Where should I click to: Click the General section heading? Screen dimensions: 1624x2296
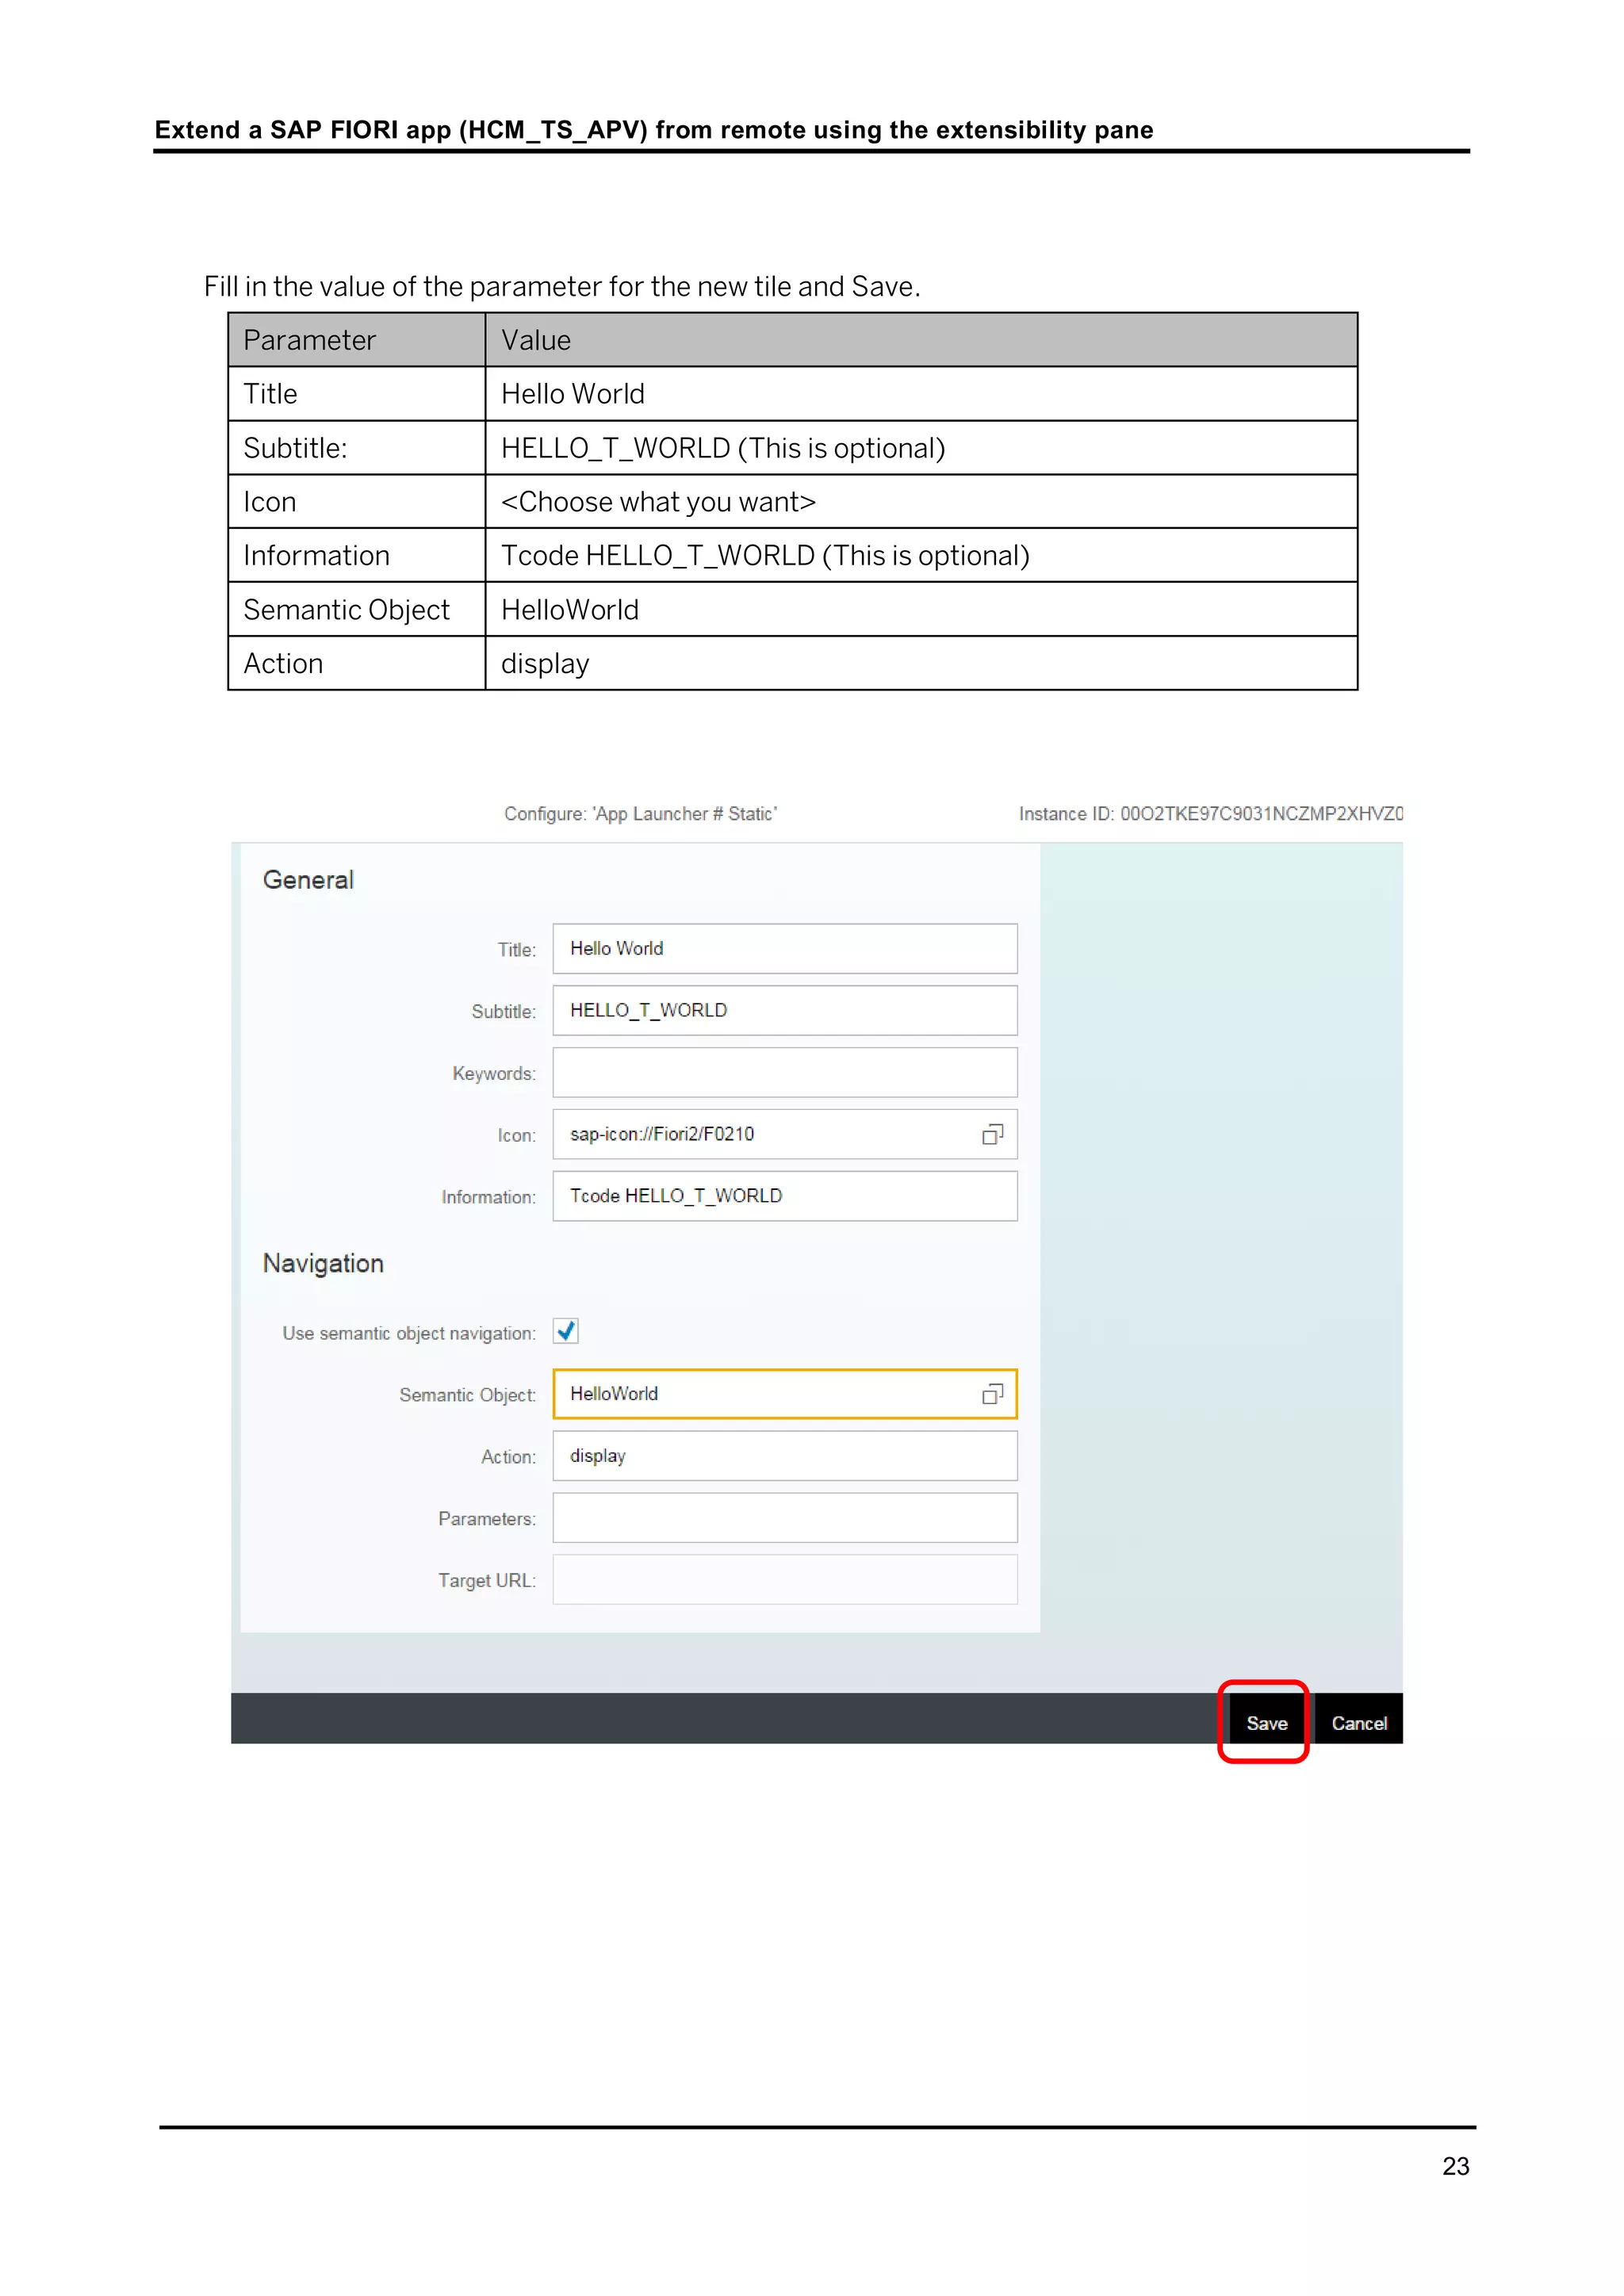[x=308, y=880]
